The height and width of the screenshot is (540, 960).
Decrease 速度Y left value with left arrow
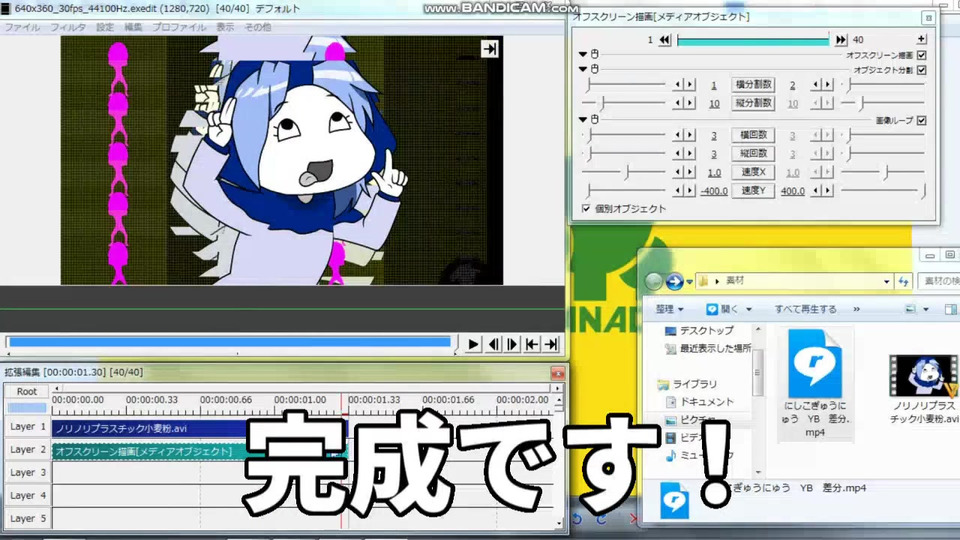click(x=678, y=190)
